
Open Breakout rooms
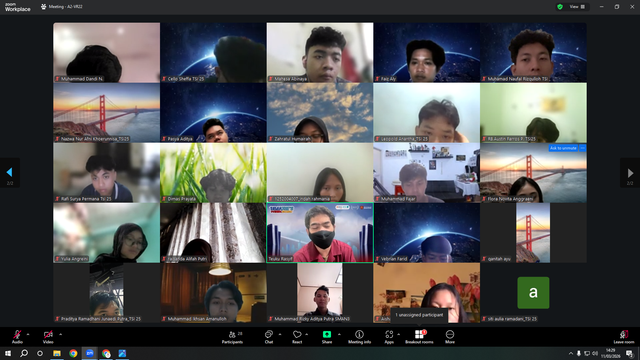pos(419,337)
